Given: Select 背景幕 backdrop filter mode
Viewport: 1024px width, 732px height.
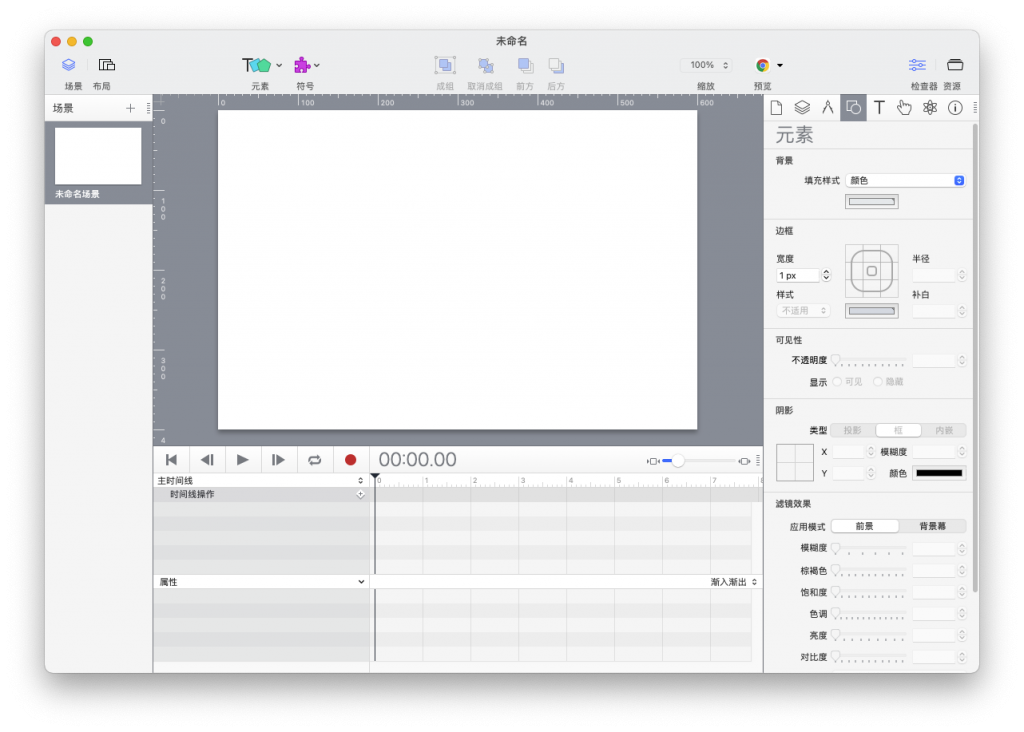Looking at the screenshot, I should pyautogui.click(x=932, y=526).
